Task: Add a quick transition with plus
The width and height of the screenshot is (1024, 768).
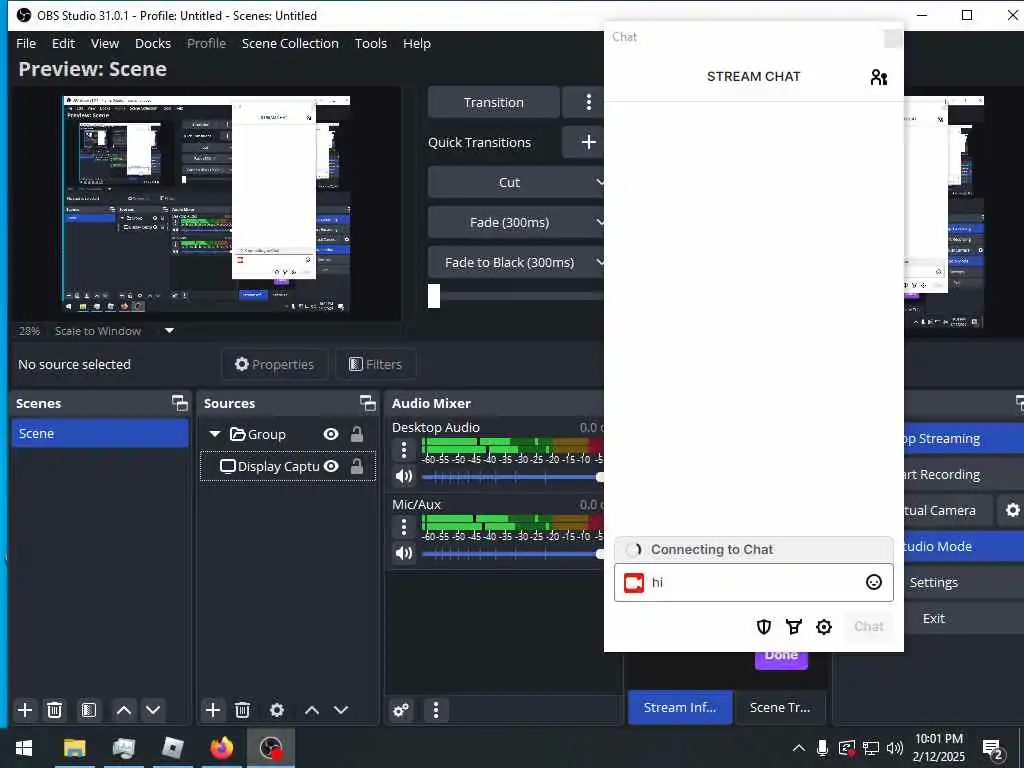Action: click(588, 142)
